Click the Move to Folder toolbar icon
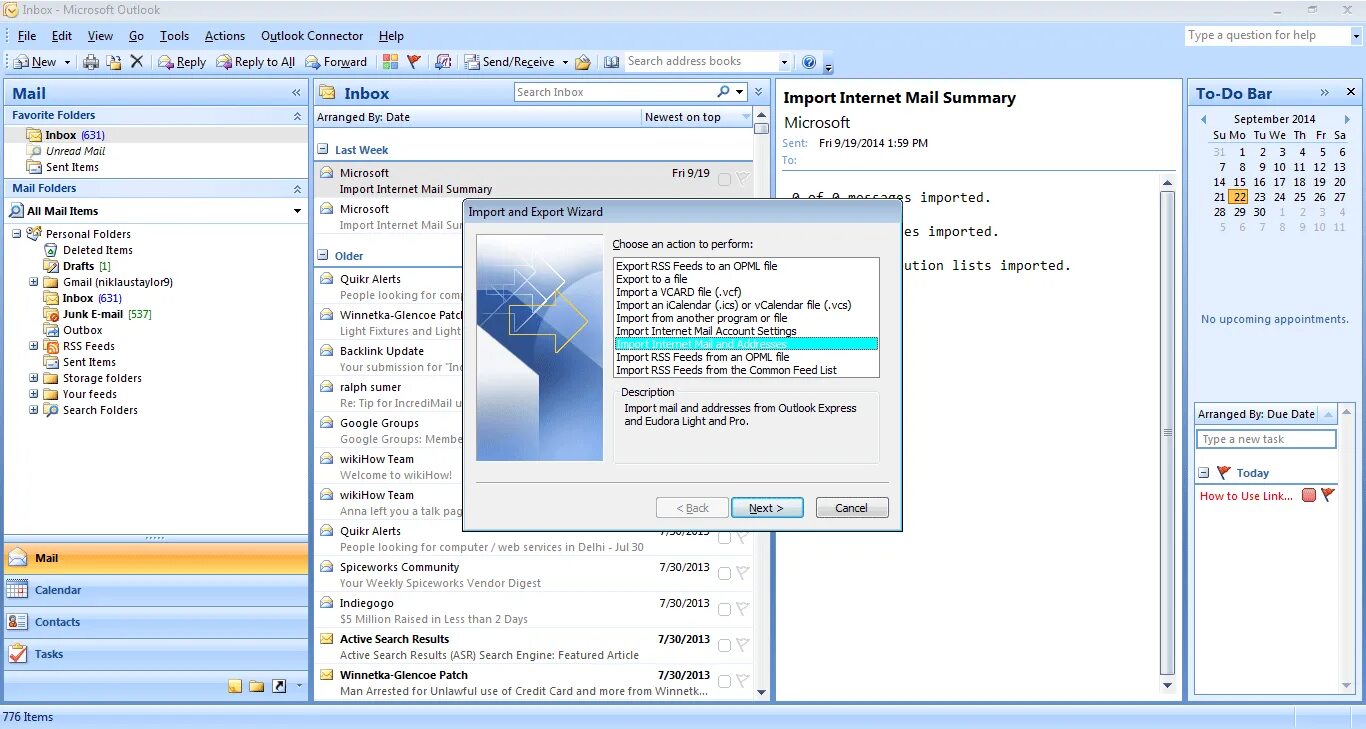 [x=114, y=62]
